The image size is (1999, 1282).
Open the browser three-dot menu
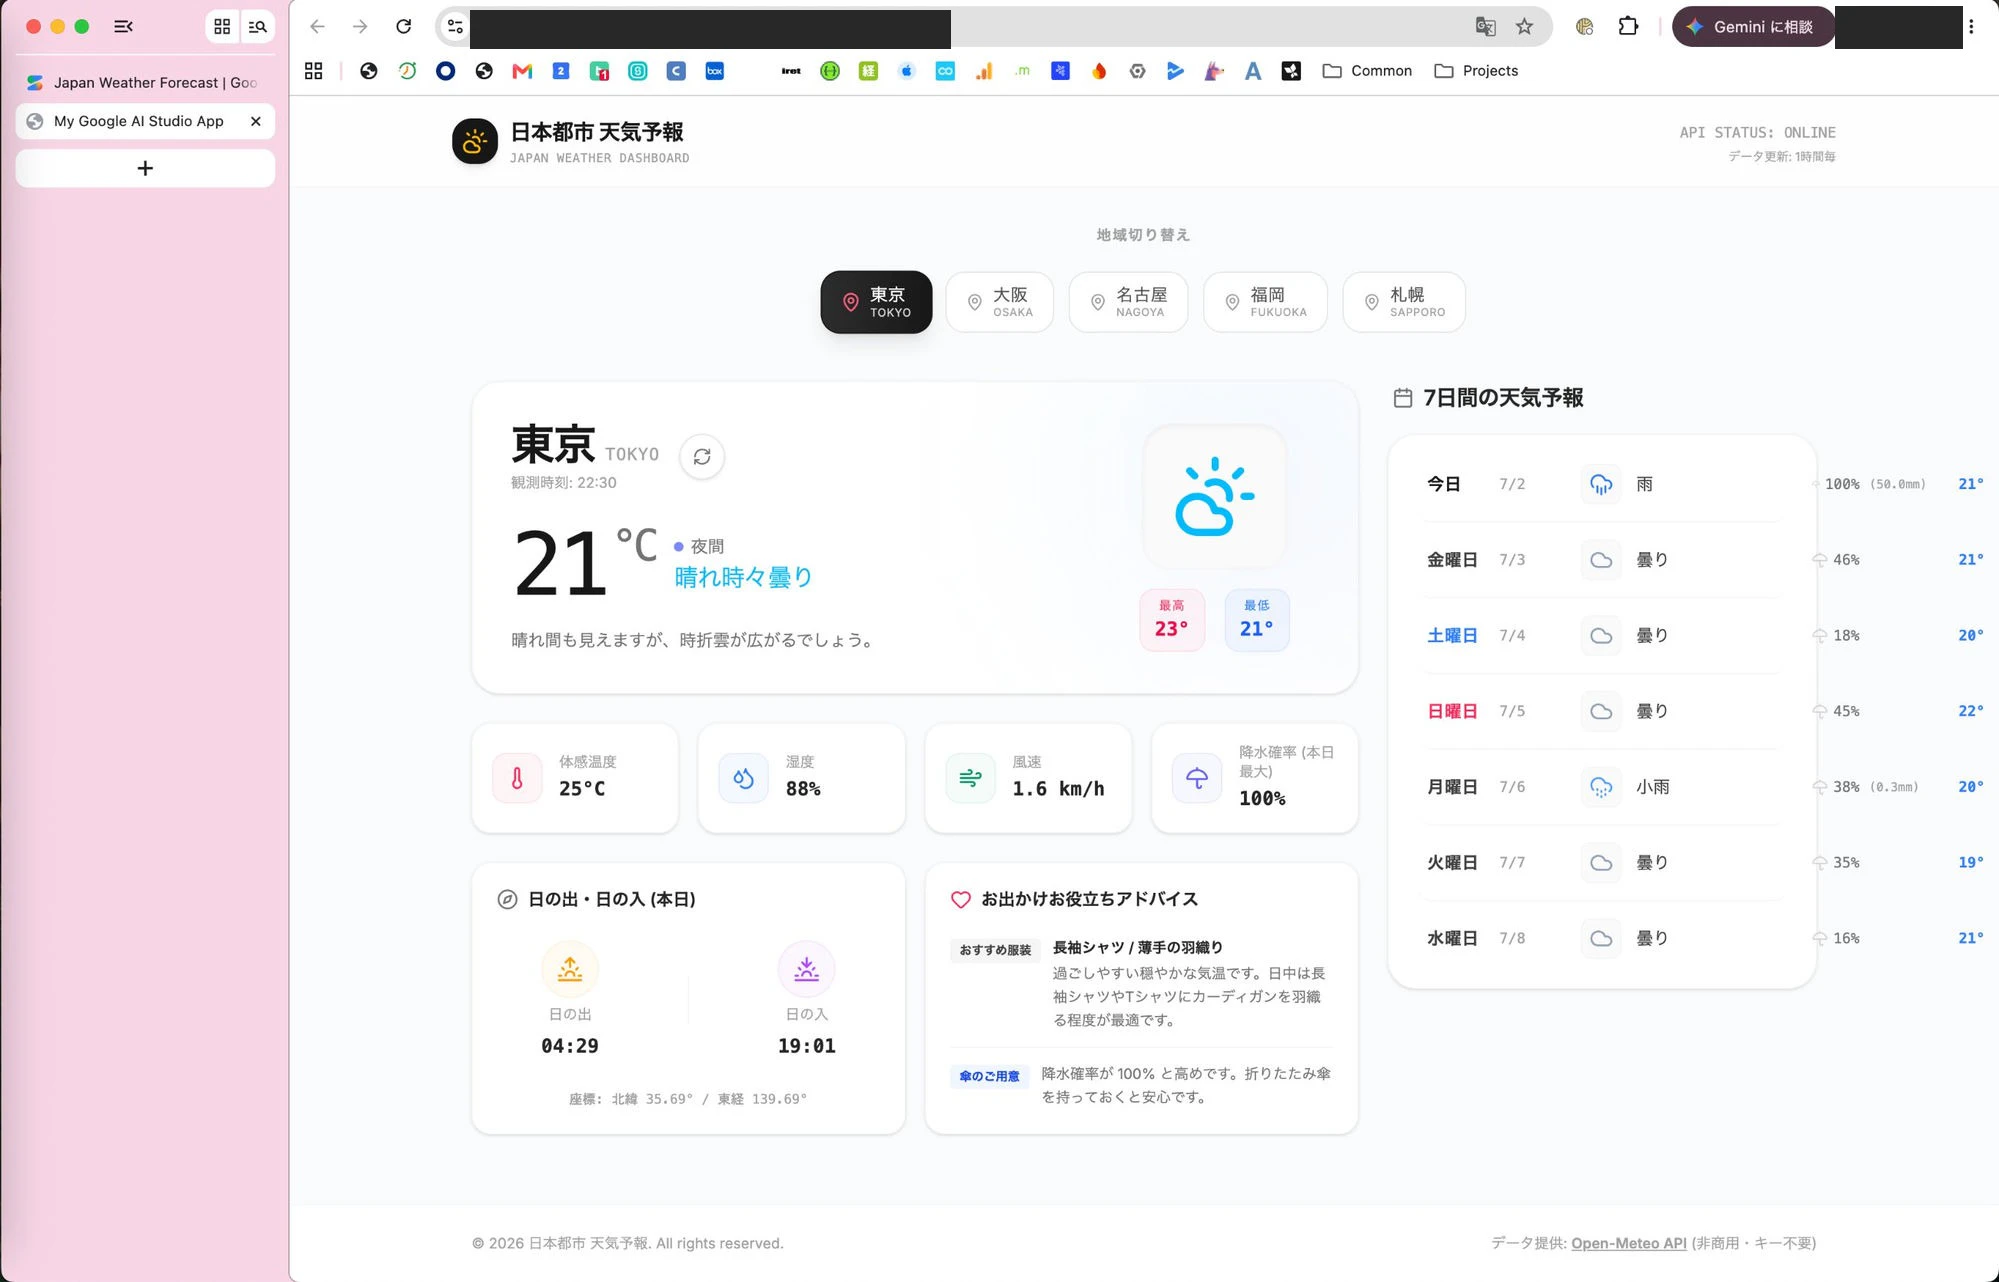1972,27
